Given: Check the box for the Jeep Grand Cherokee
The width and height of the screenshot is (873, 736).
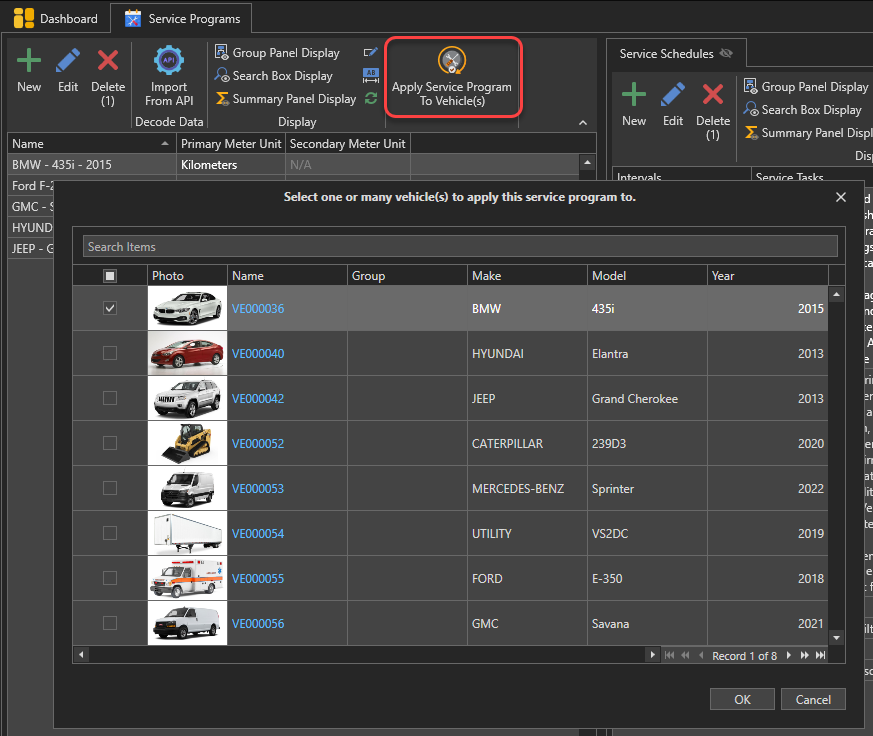Looking at the screenshot, I should 110,399.
